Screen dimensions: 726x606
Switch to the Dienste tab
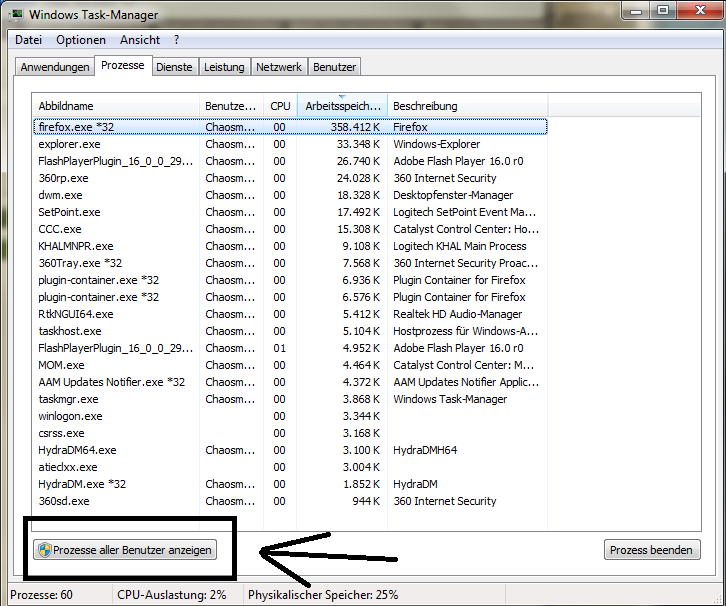pyautogui.click(x=174, y=67)
